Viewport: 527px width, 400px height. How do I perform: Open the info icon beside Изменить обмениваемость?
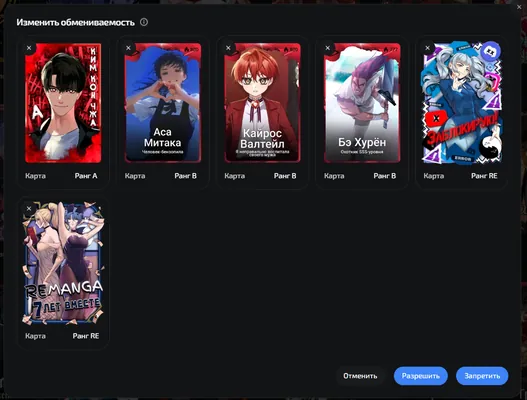[144, 22]
